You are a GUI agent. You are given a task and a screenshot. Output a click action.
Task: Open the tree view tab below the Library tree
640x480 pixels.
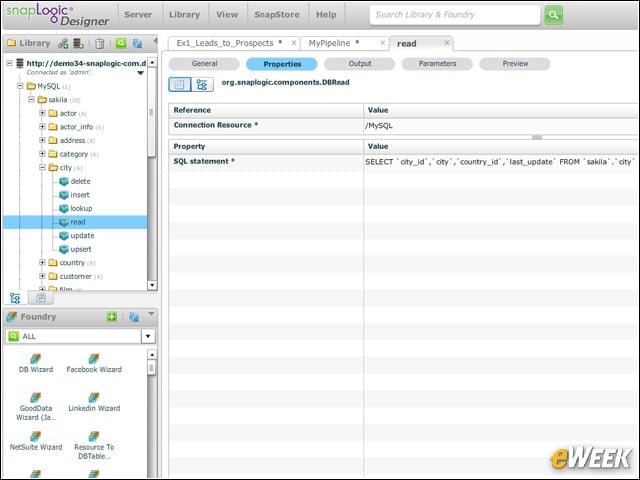[x=15, y=298]
